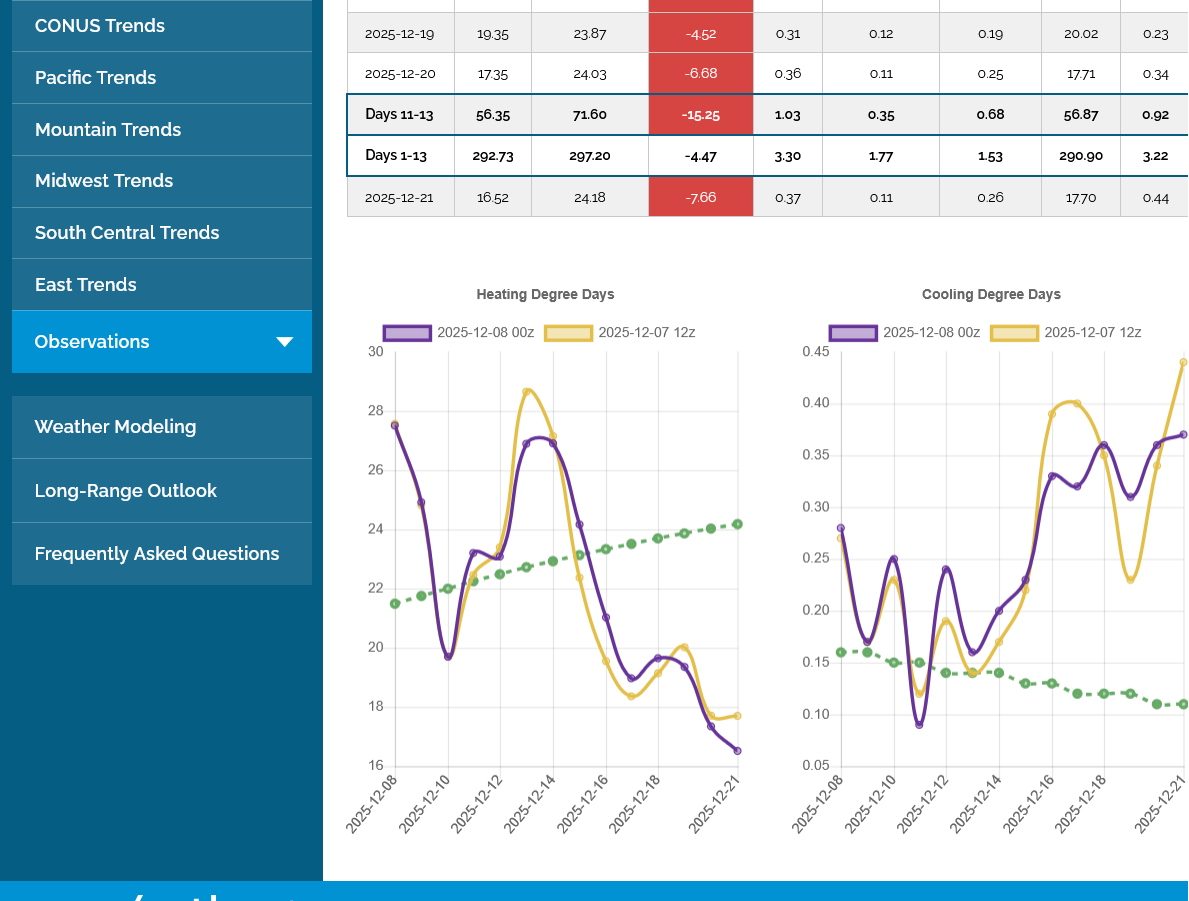Open the Weather Modeling page

pyautogui.click(x=115, y=427)
